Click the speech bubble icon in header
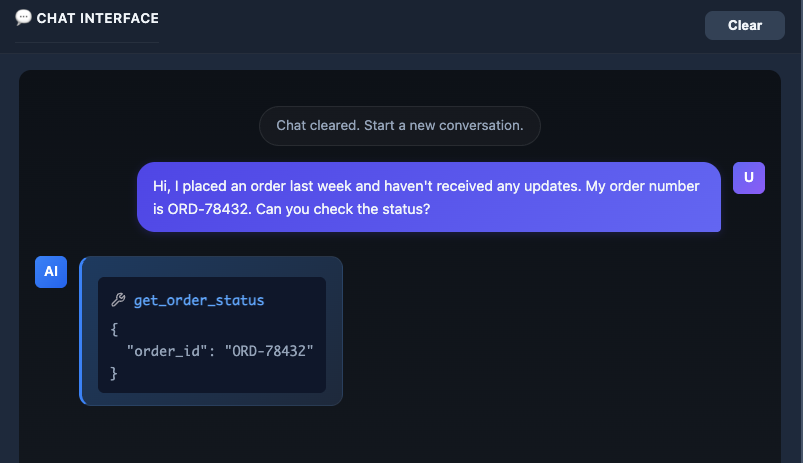The width and height of the screenshot is (803, 463). (x=24, y=17)
